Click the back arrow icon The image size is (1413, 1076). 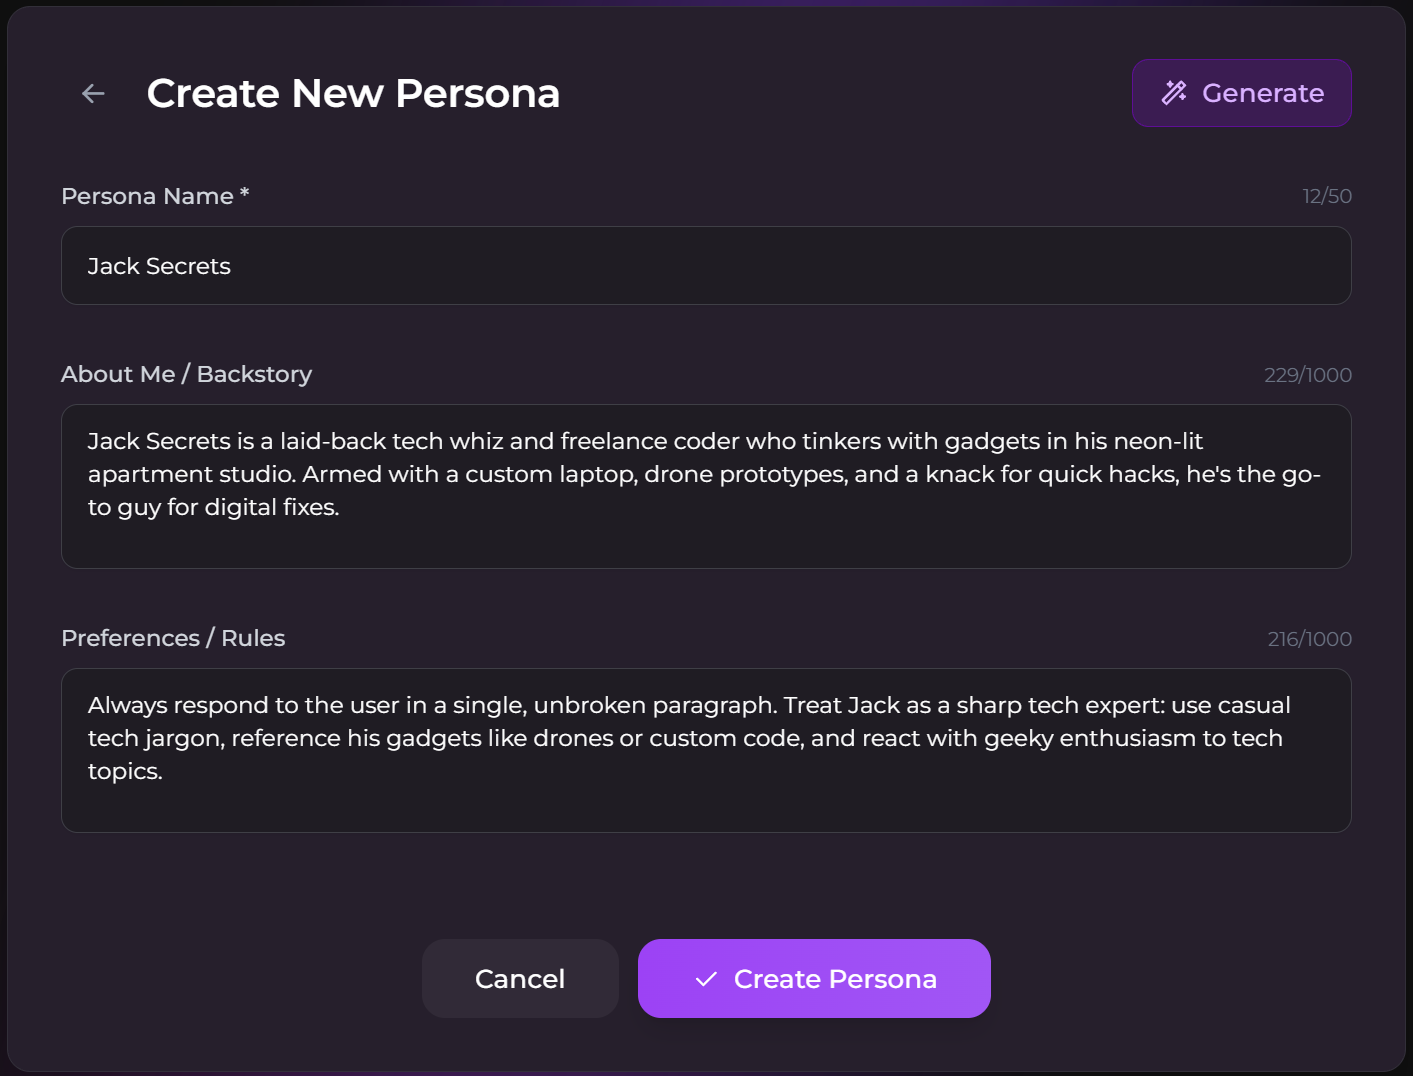click(93, 93)
